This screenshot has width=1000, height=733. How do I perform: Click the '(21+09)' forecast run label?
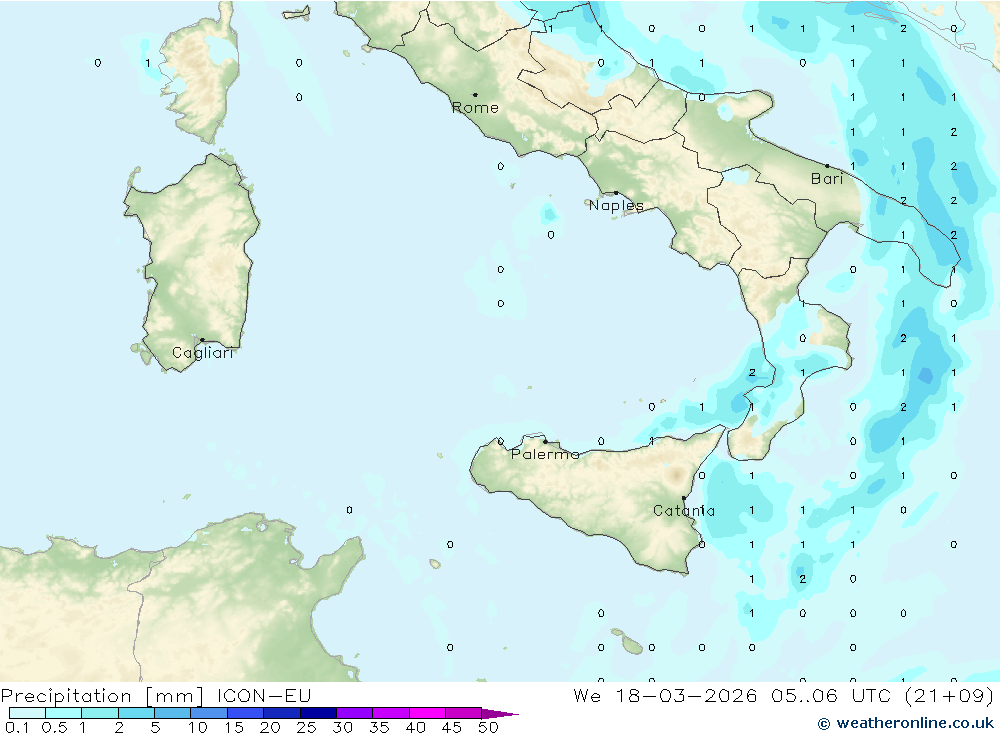coord(949,696)
